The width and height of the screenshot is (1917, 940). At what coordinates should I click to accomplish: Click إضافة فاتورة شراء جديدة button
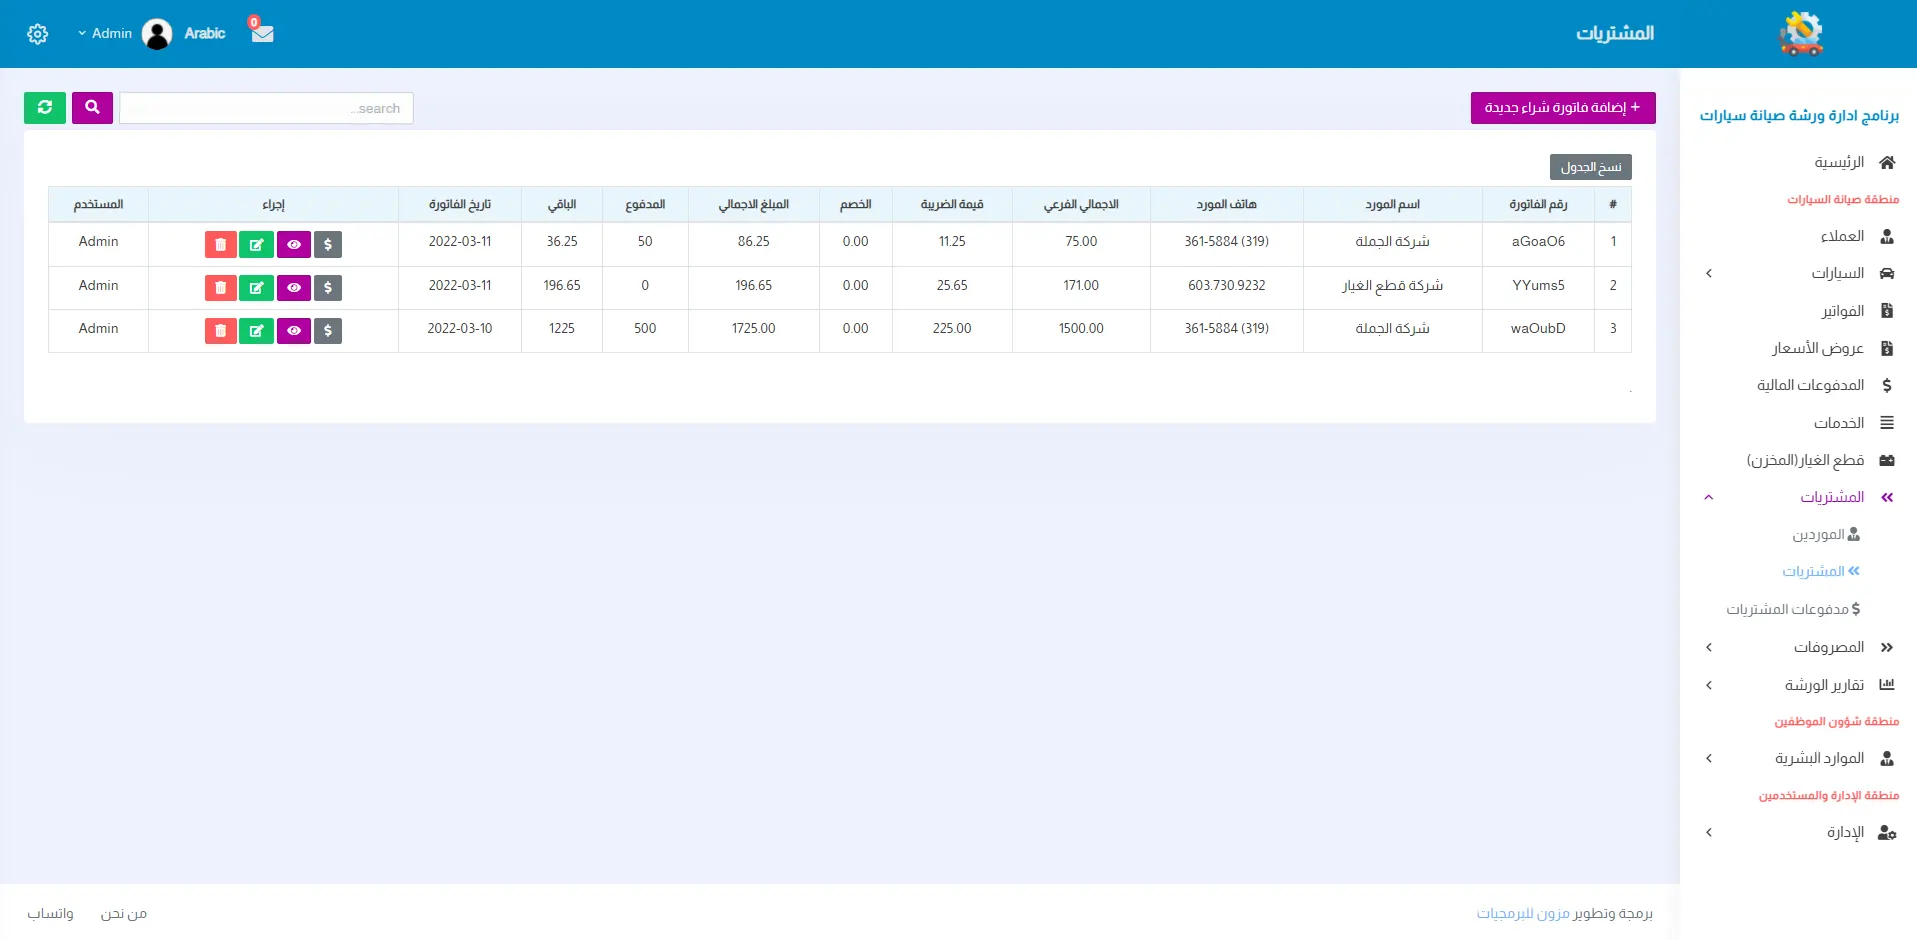pos(1562,108)
